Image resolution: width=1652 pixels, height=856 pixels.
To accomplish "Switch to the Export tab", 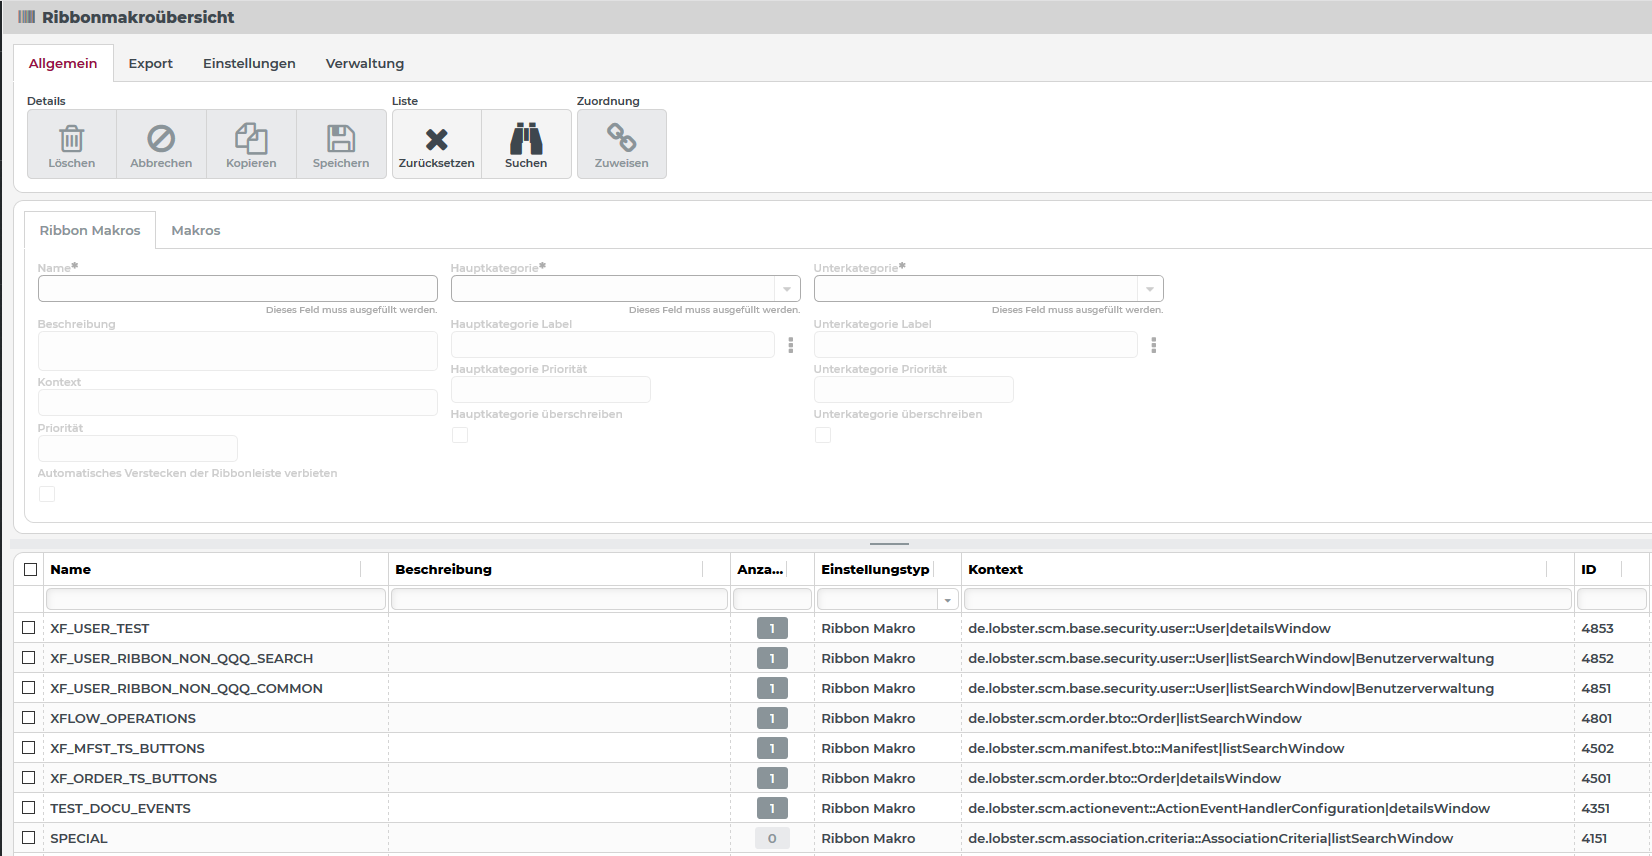I will [150, 63].
